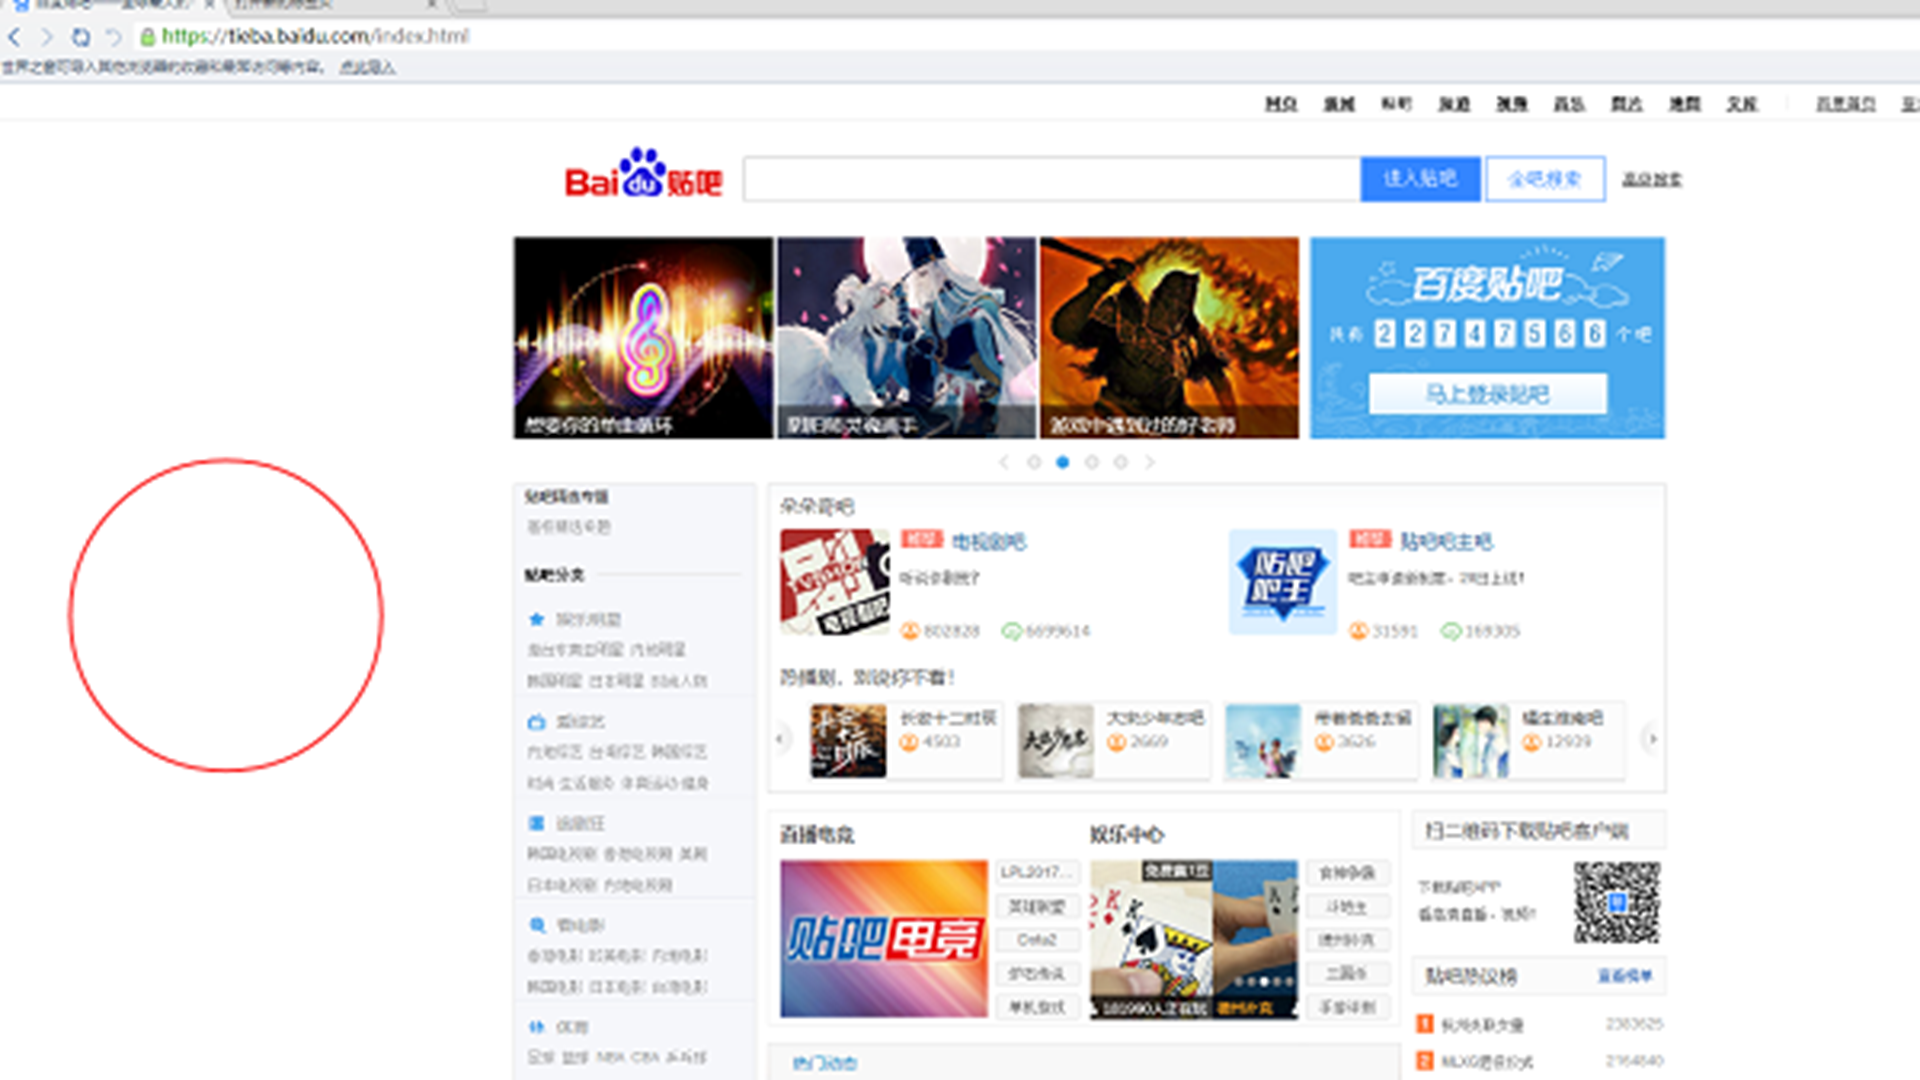The image size is (1920, 1080).
Task: Open the music treble clef banner thumbnail
Action: [643, 337]
